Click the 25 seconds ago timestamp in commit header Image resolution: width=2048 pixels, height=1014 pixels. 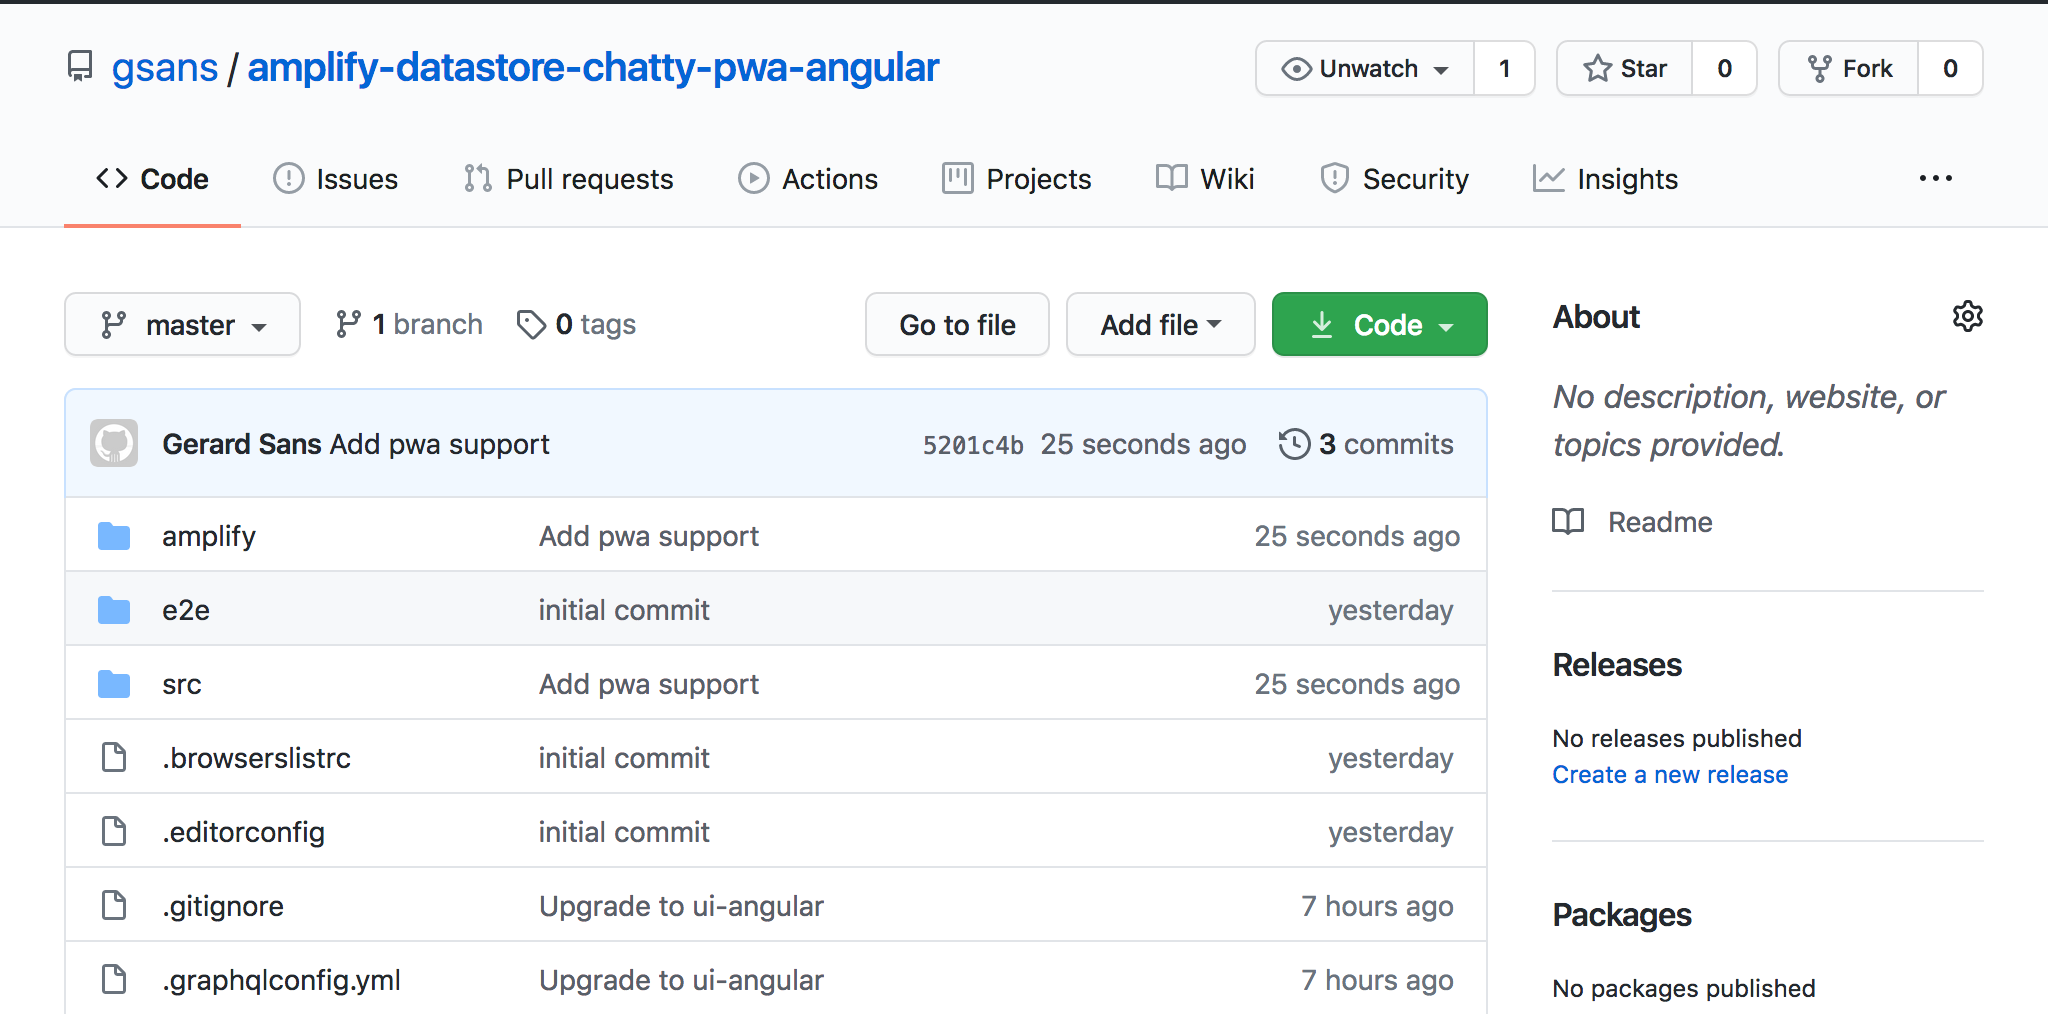pyautogui.click(x=1143, y=444)
